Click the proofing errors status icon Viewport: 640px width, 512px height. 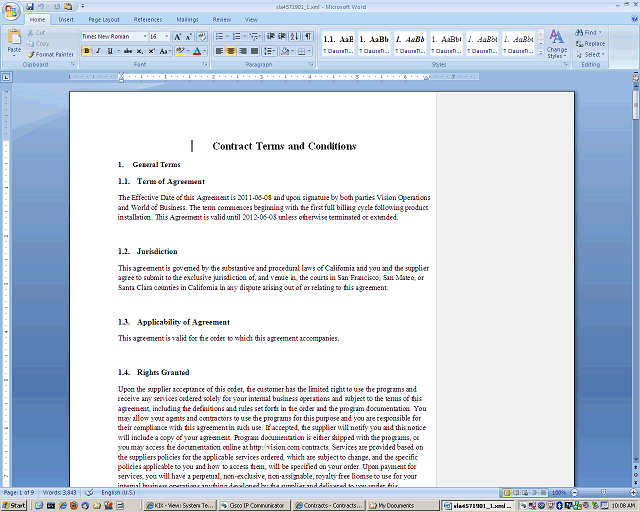(89, 492)
